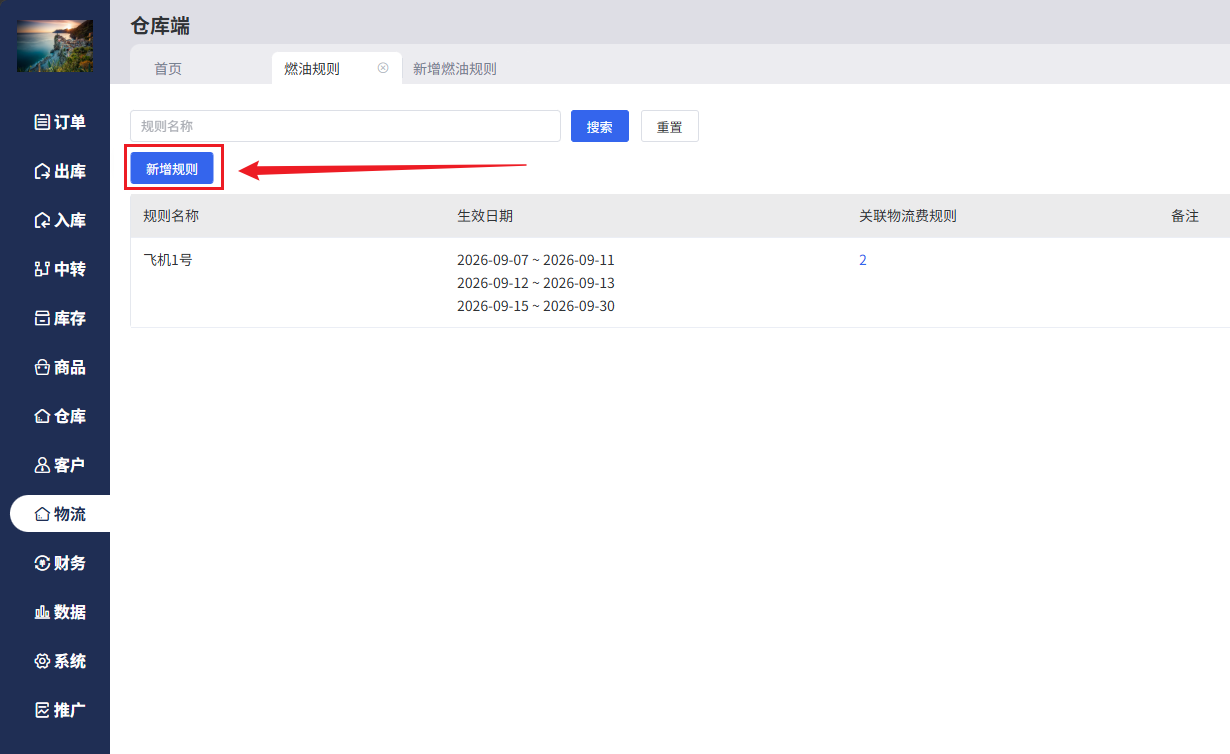Click date range 2026-09-07 ~ 2026-09-11
Screen dimensions: 1230x754
tap(536, 260)
